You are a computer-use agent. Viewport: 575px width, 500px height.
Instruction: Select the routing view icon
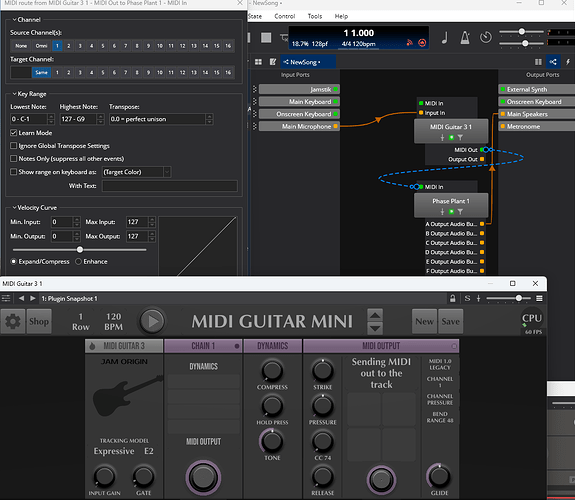point(553,62)
